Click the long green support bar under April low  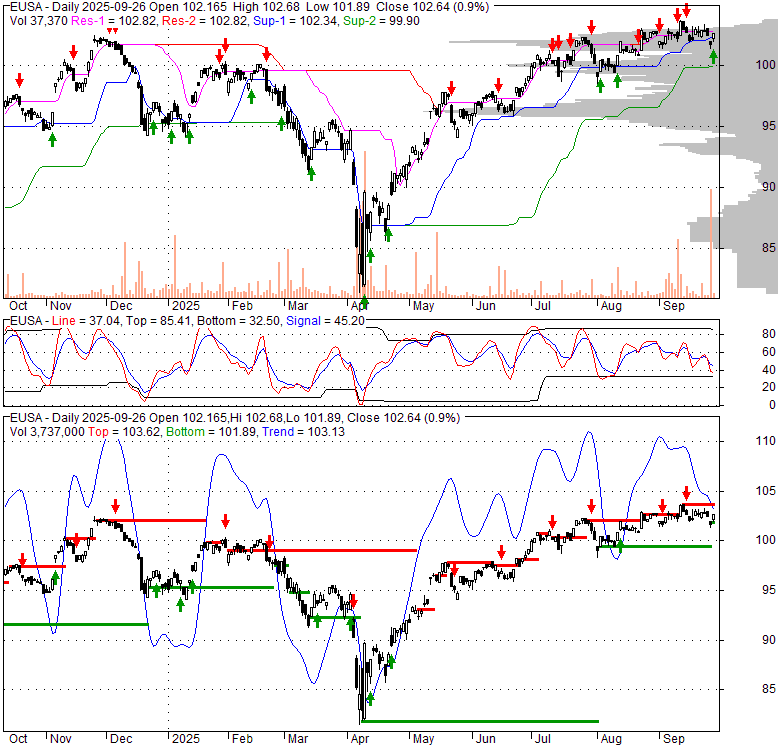481,721
